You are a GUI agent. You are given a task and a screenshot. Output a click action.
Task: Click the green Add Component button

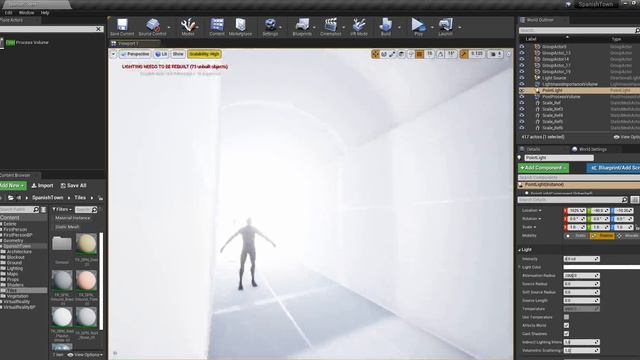[543, 168]
